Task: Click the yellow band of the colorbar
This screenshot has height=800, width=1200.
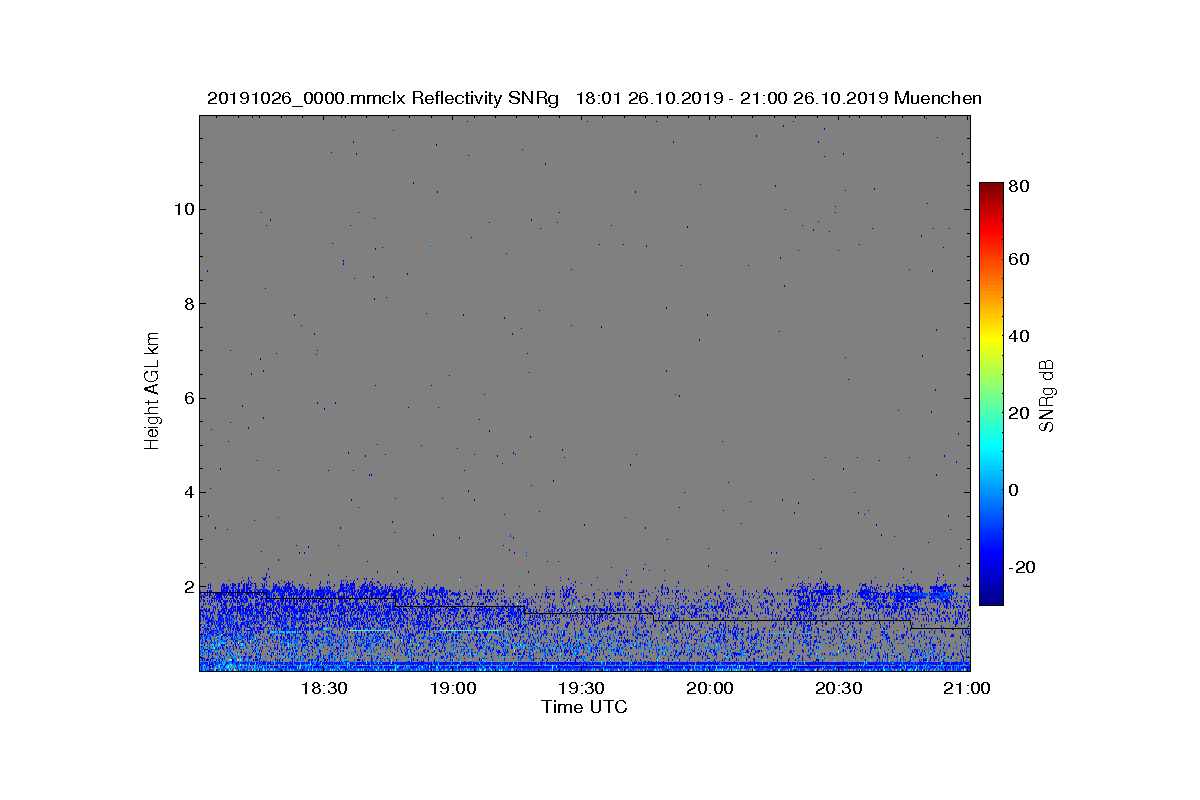Action: 991,338
